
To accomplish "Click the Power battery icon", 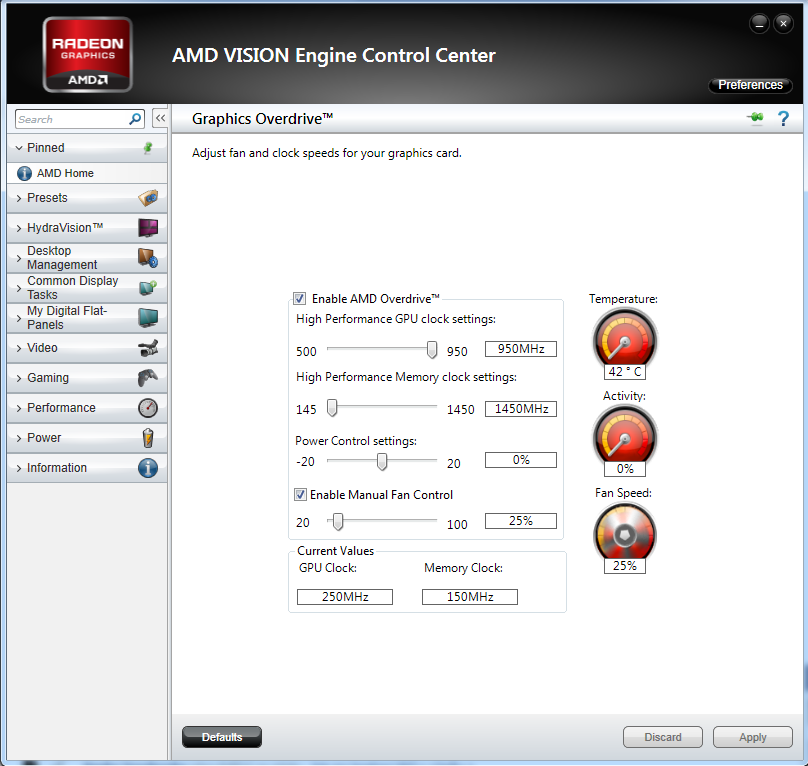I will (x=148, y=438).
